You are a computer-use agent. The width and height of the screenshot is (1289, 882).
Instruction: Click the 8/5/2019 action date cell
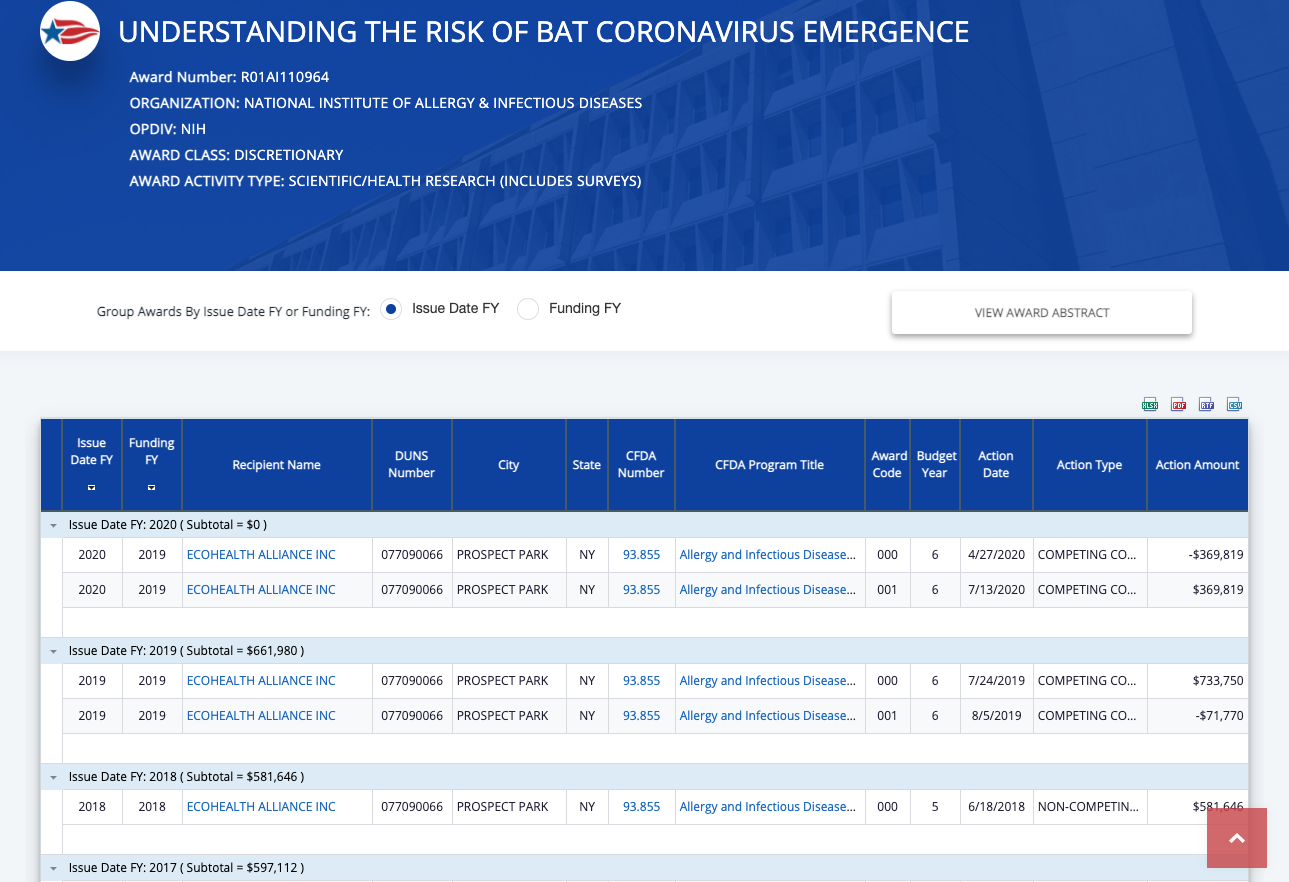pyautogui.click(x=996, y=716)
